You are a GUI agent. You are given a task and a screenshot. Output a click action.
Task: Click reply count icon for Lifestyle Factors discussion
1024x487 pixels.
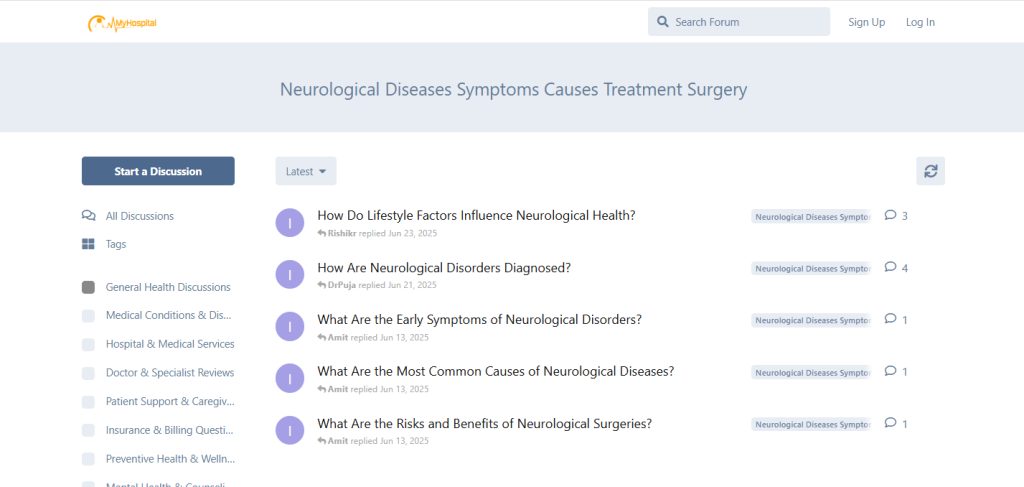[x=891, y=216]
